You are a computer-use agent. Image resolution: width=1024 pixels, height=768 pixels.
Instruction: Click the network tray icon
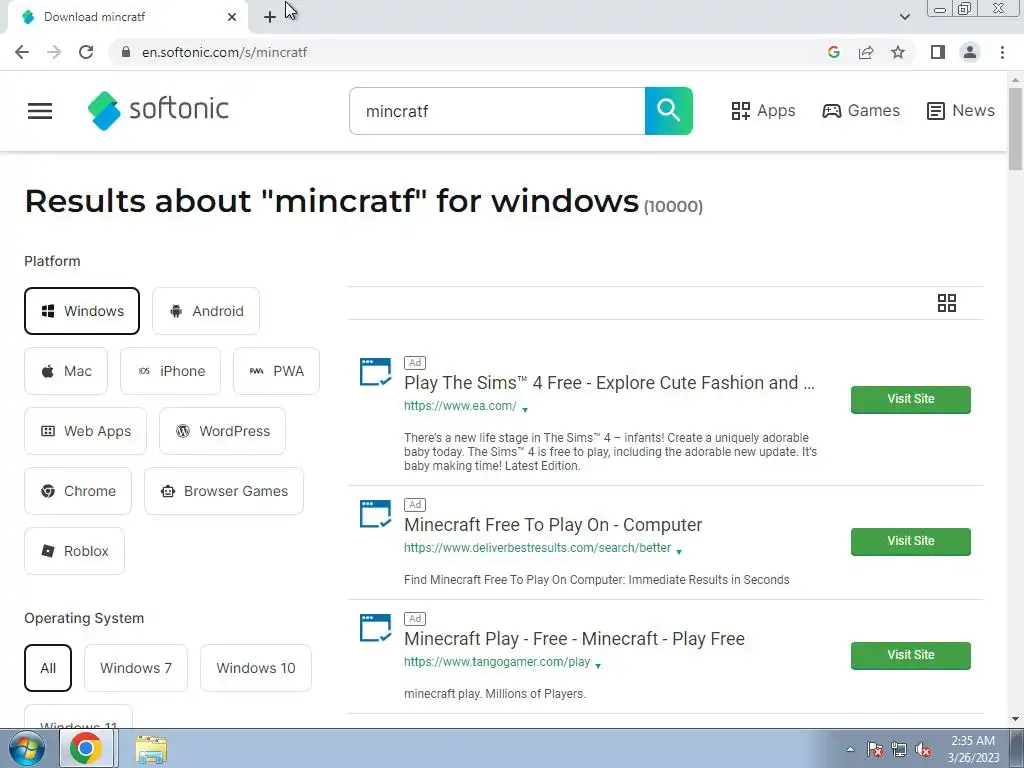899,750
